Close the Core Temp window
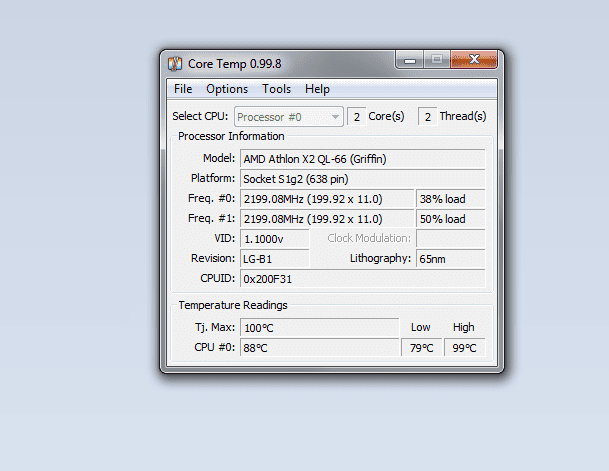The image size is (609, 471). 473,60
